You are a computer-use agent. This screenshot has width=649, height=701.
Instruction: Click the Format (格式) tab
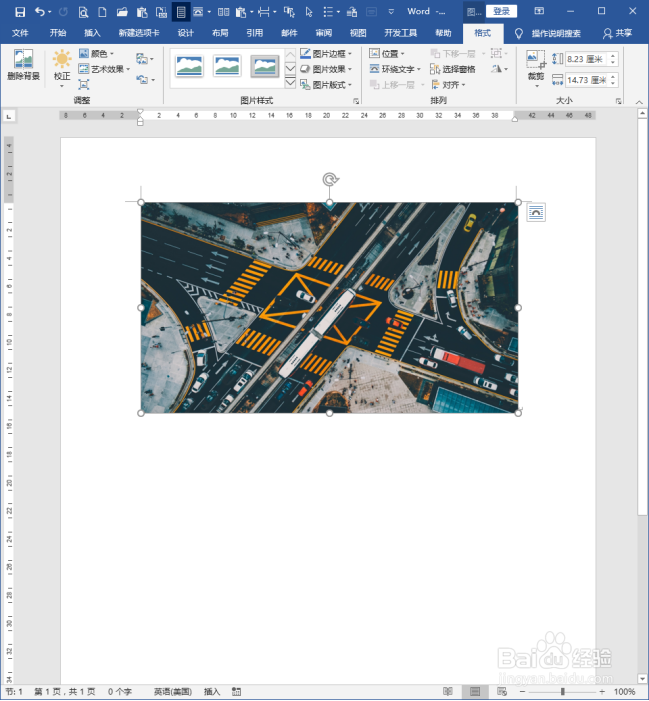483,33
